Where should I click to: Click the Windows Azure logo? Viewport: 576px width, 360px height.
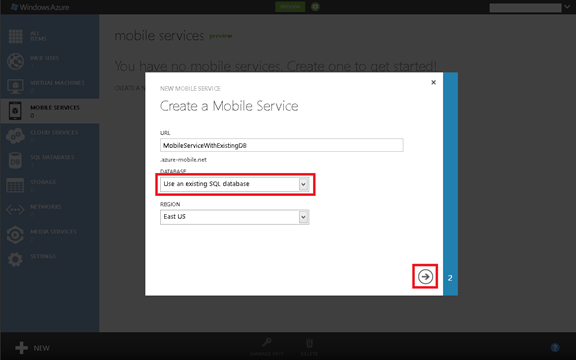pyautogui.click(x=40, y=7)
